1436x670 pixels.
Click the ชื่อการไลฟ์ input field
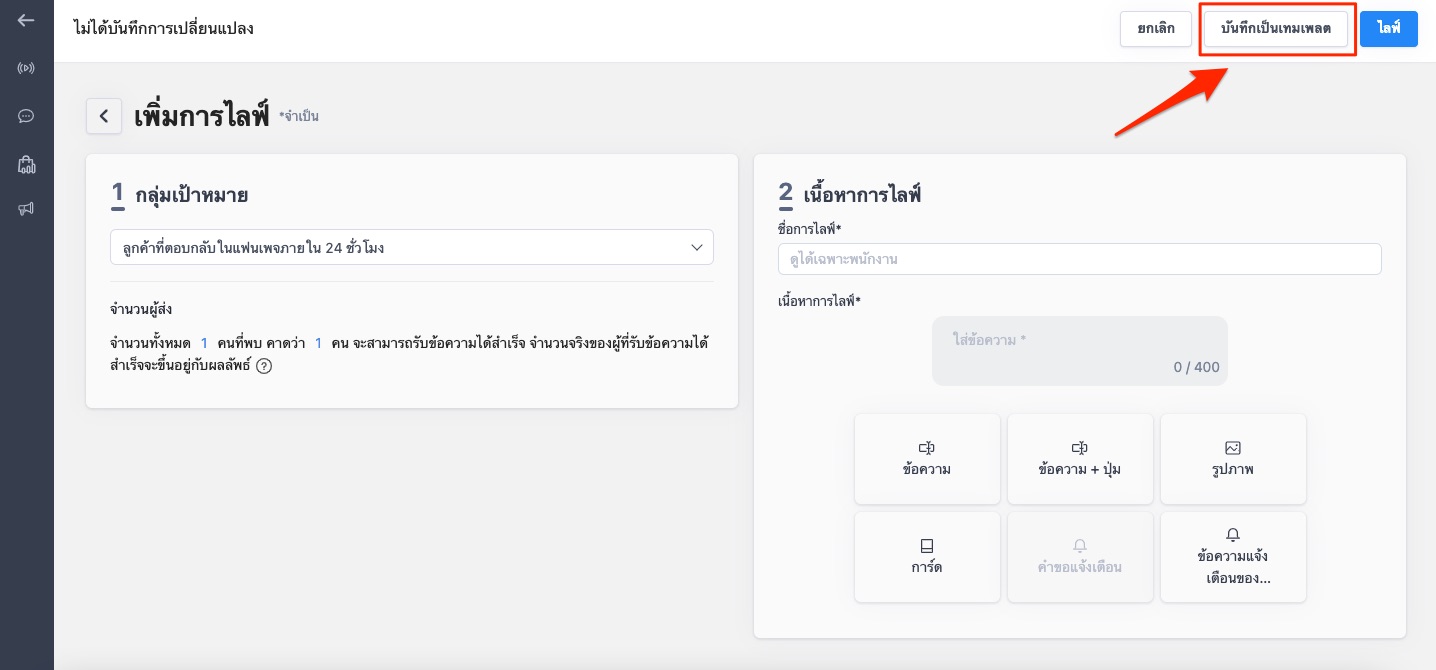point(1079,259)
